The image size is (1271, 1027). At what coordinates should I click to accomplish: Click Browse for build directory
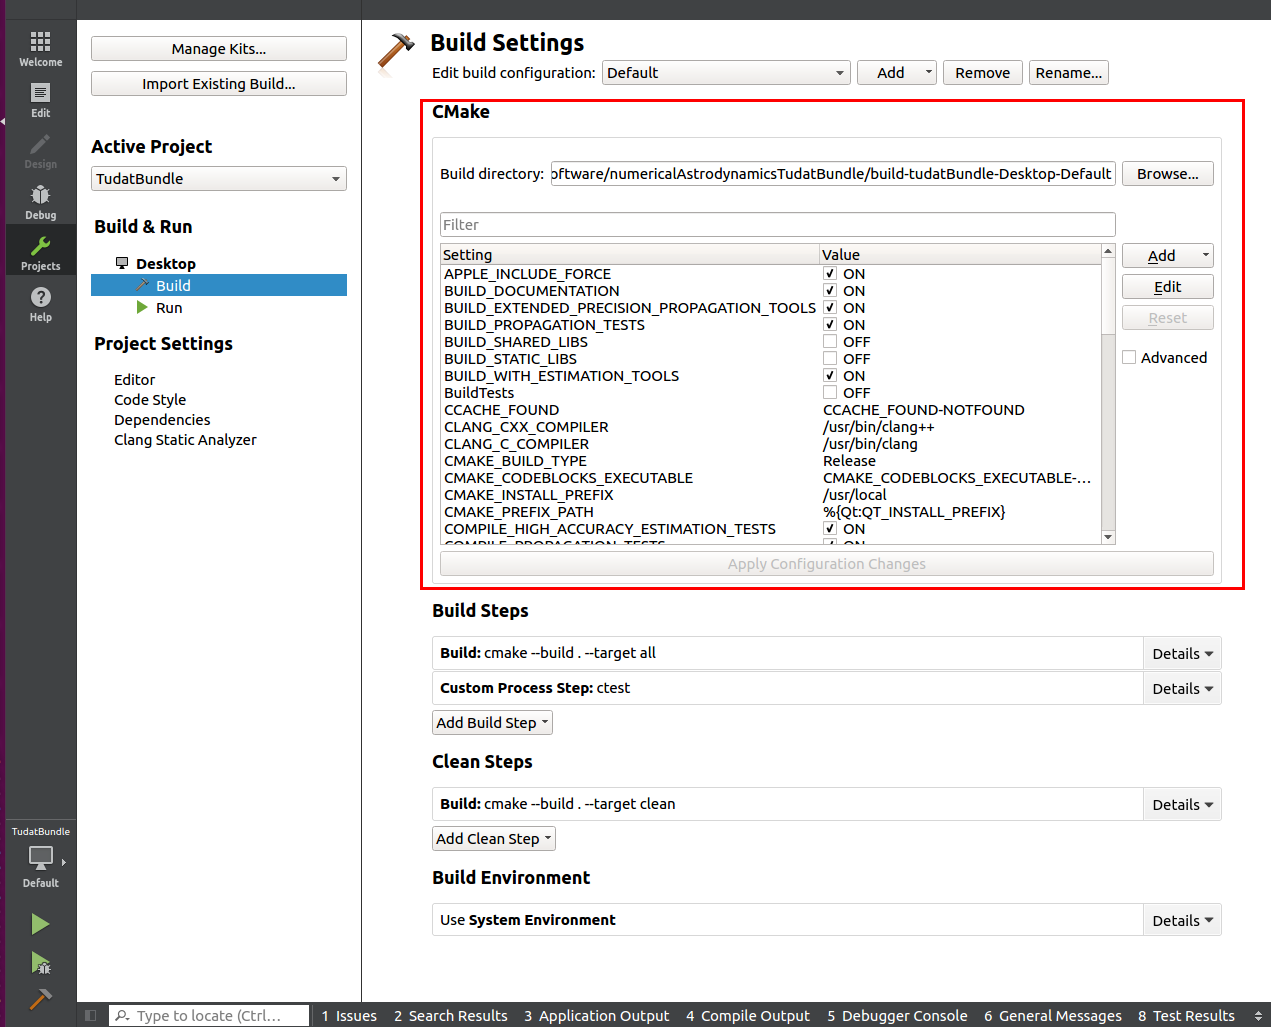click(1167, 174)
